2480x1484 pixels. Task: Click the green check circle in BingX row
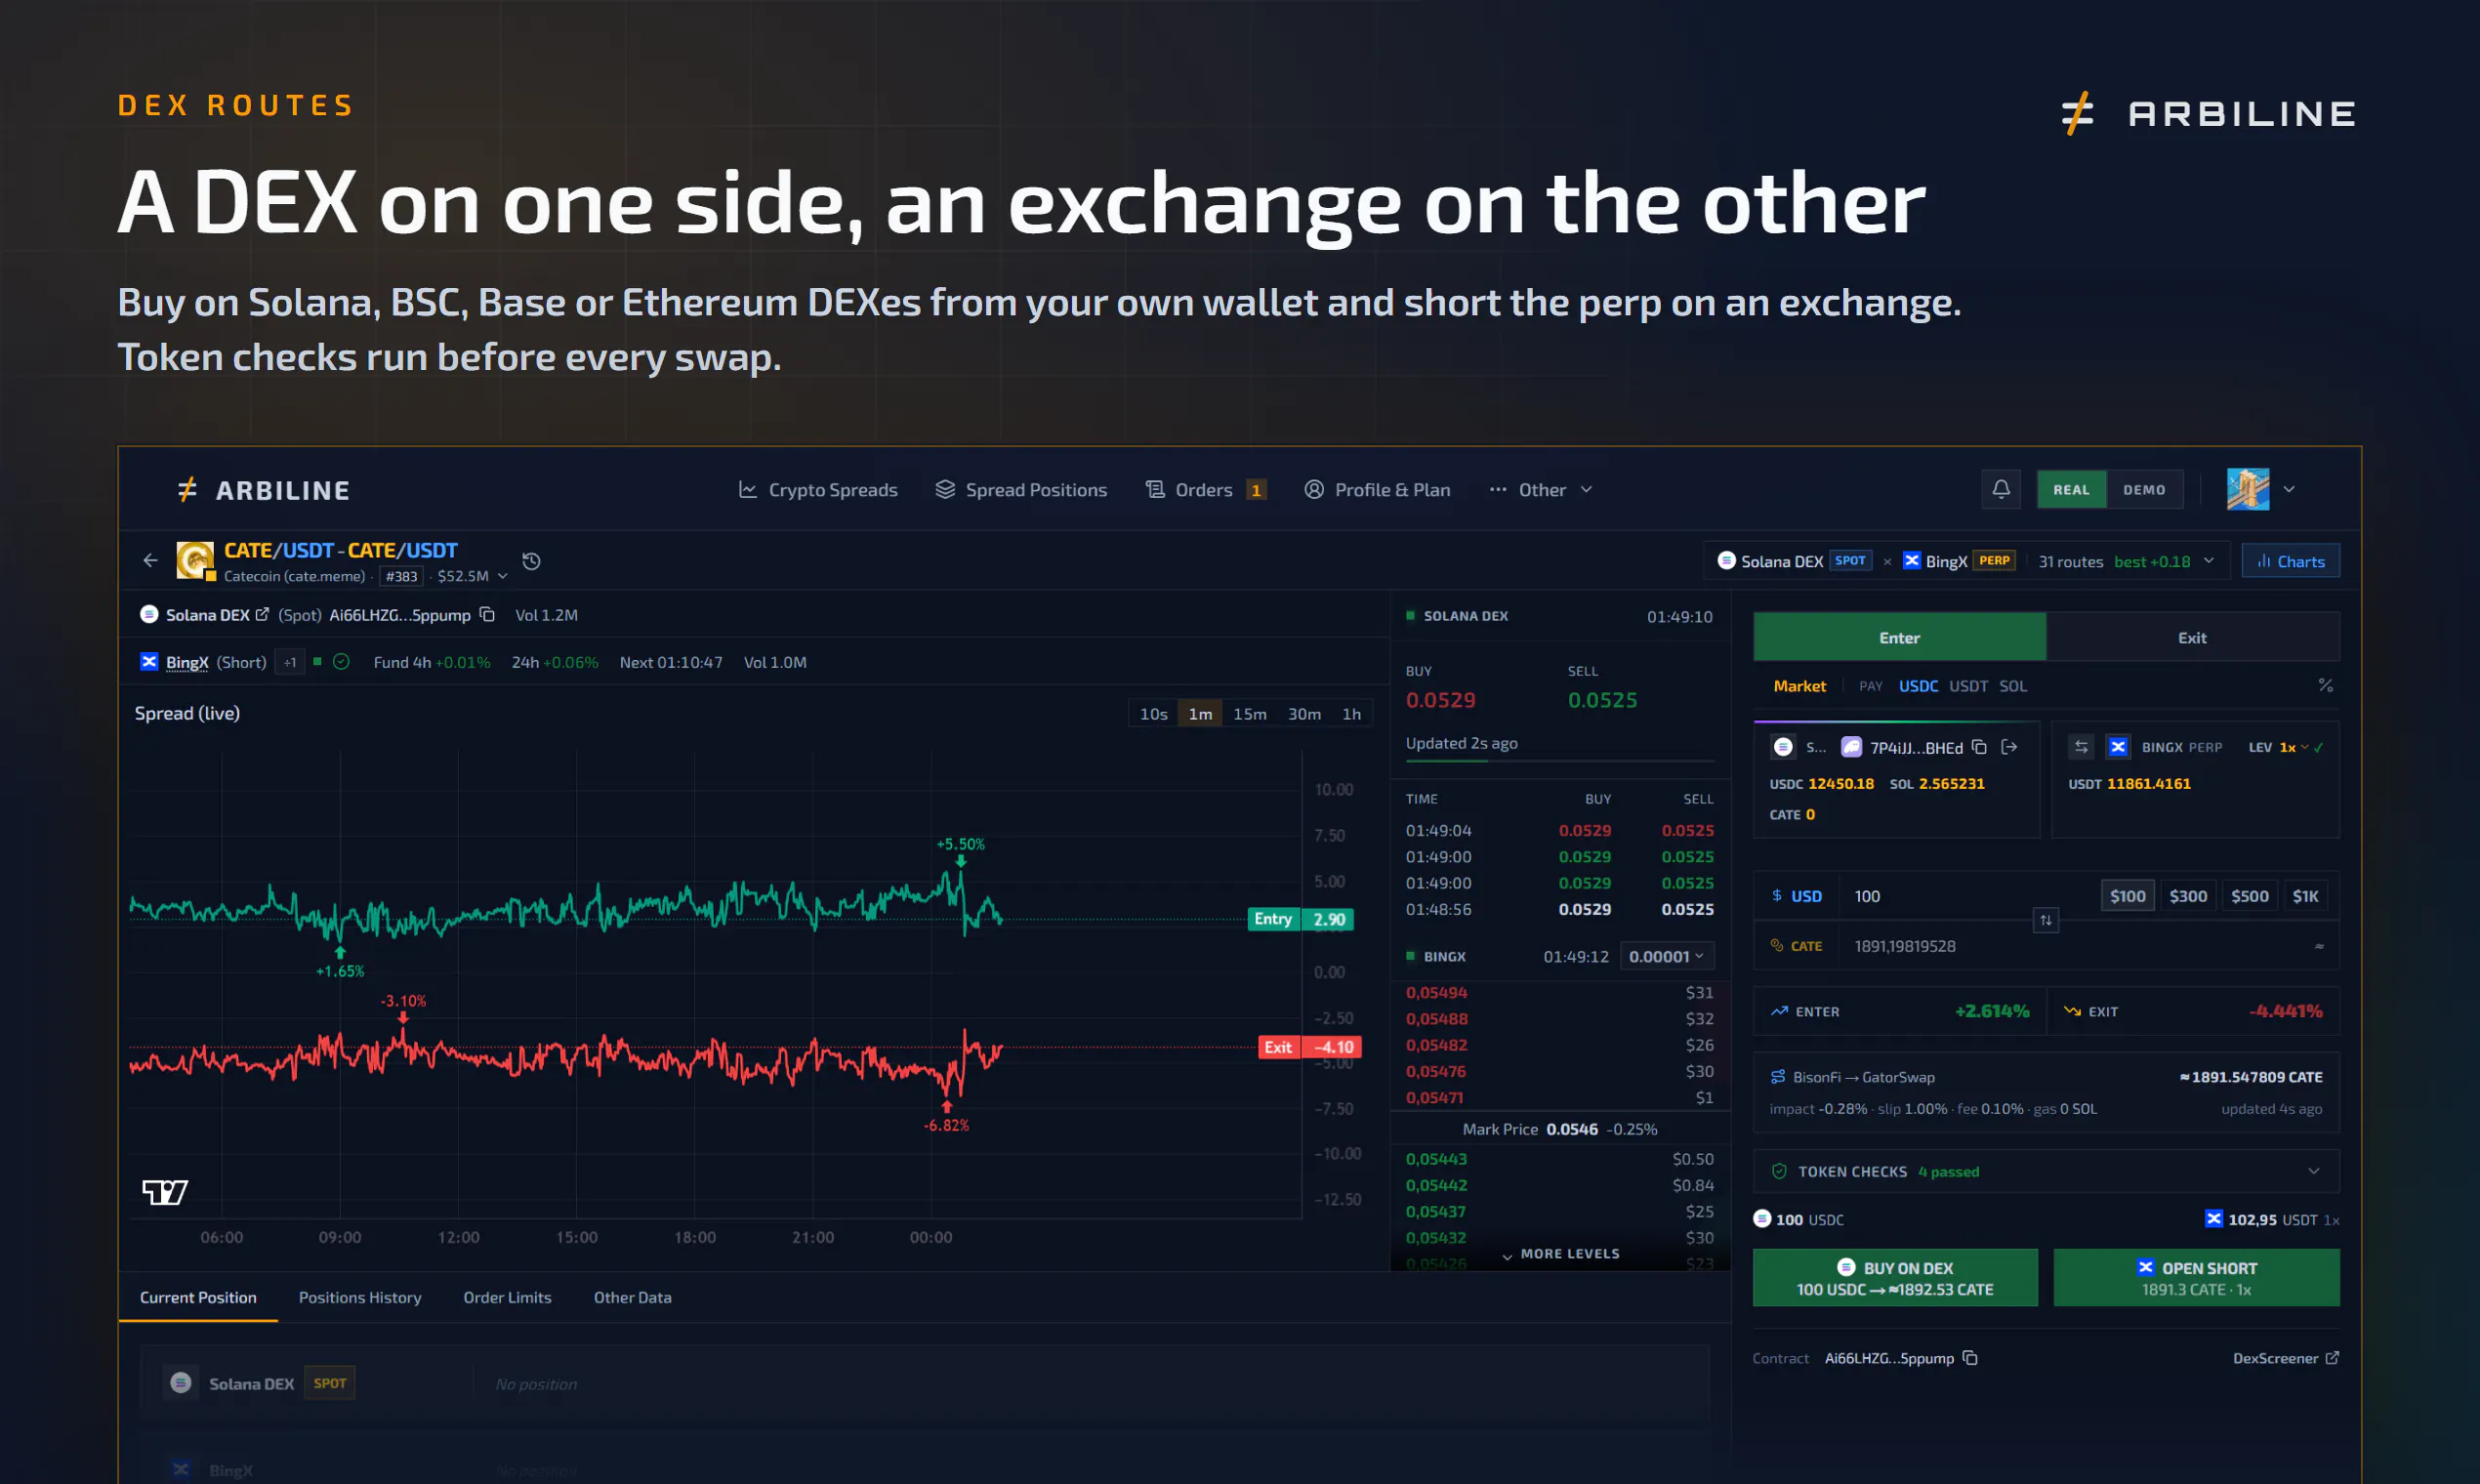pyautogui.click(x=341, y=661)
